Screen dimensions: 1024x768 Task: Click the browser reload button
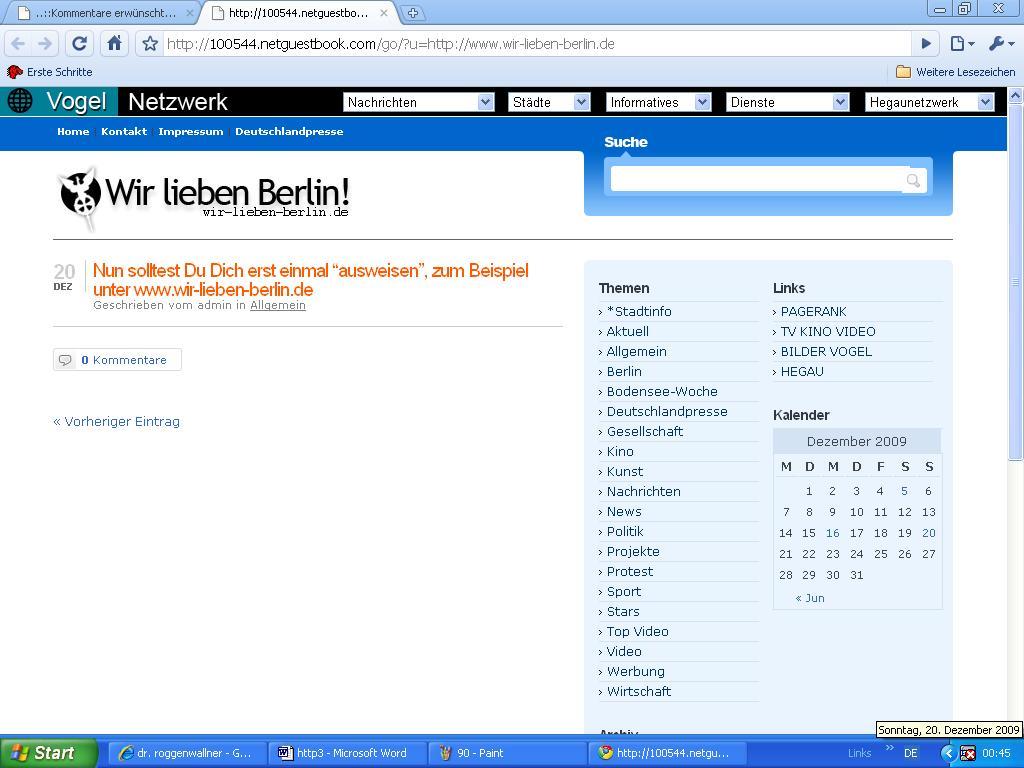[79, 43]
